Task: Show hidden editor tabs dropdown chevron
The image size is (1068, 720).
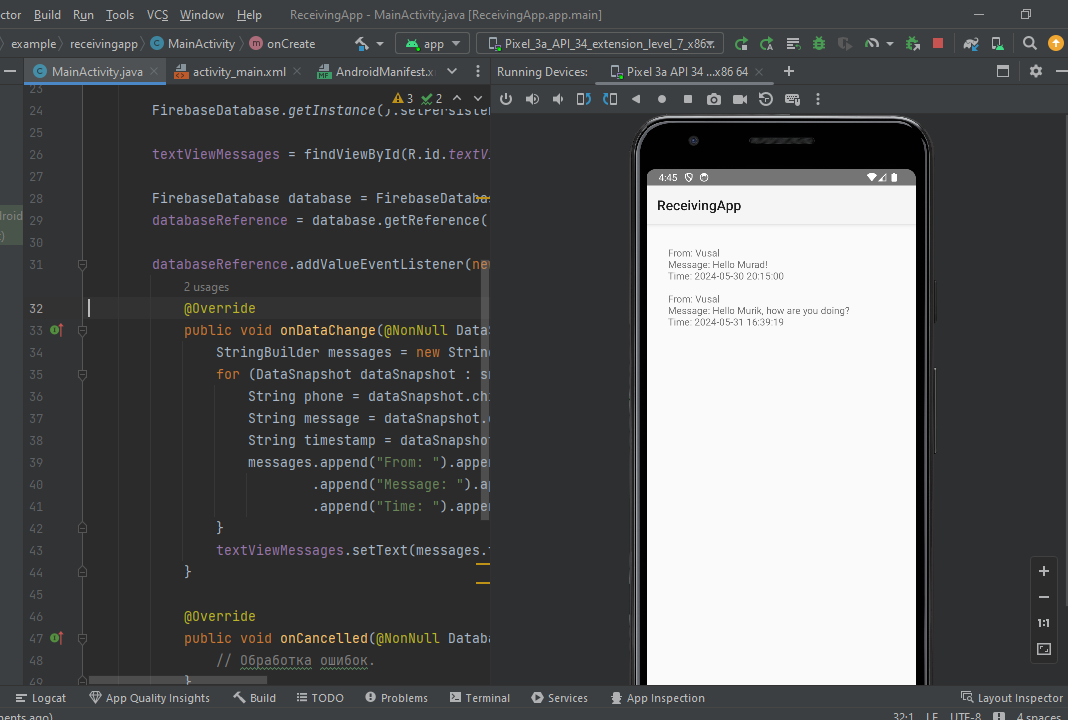Action: (452, 71)
